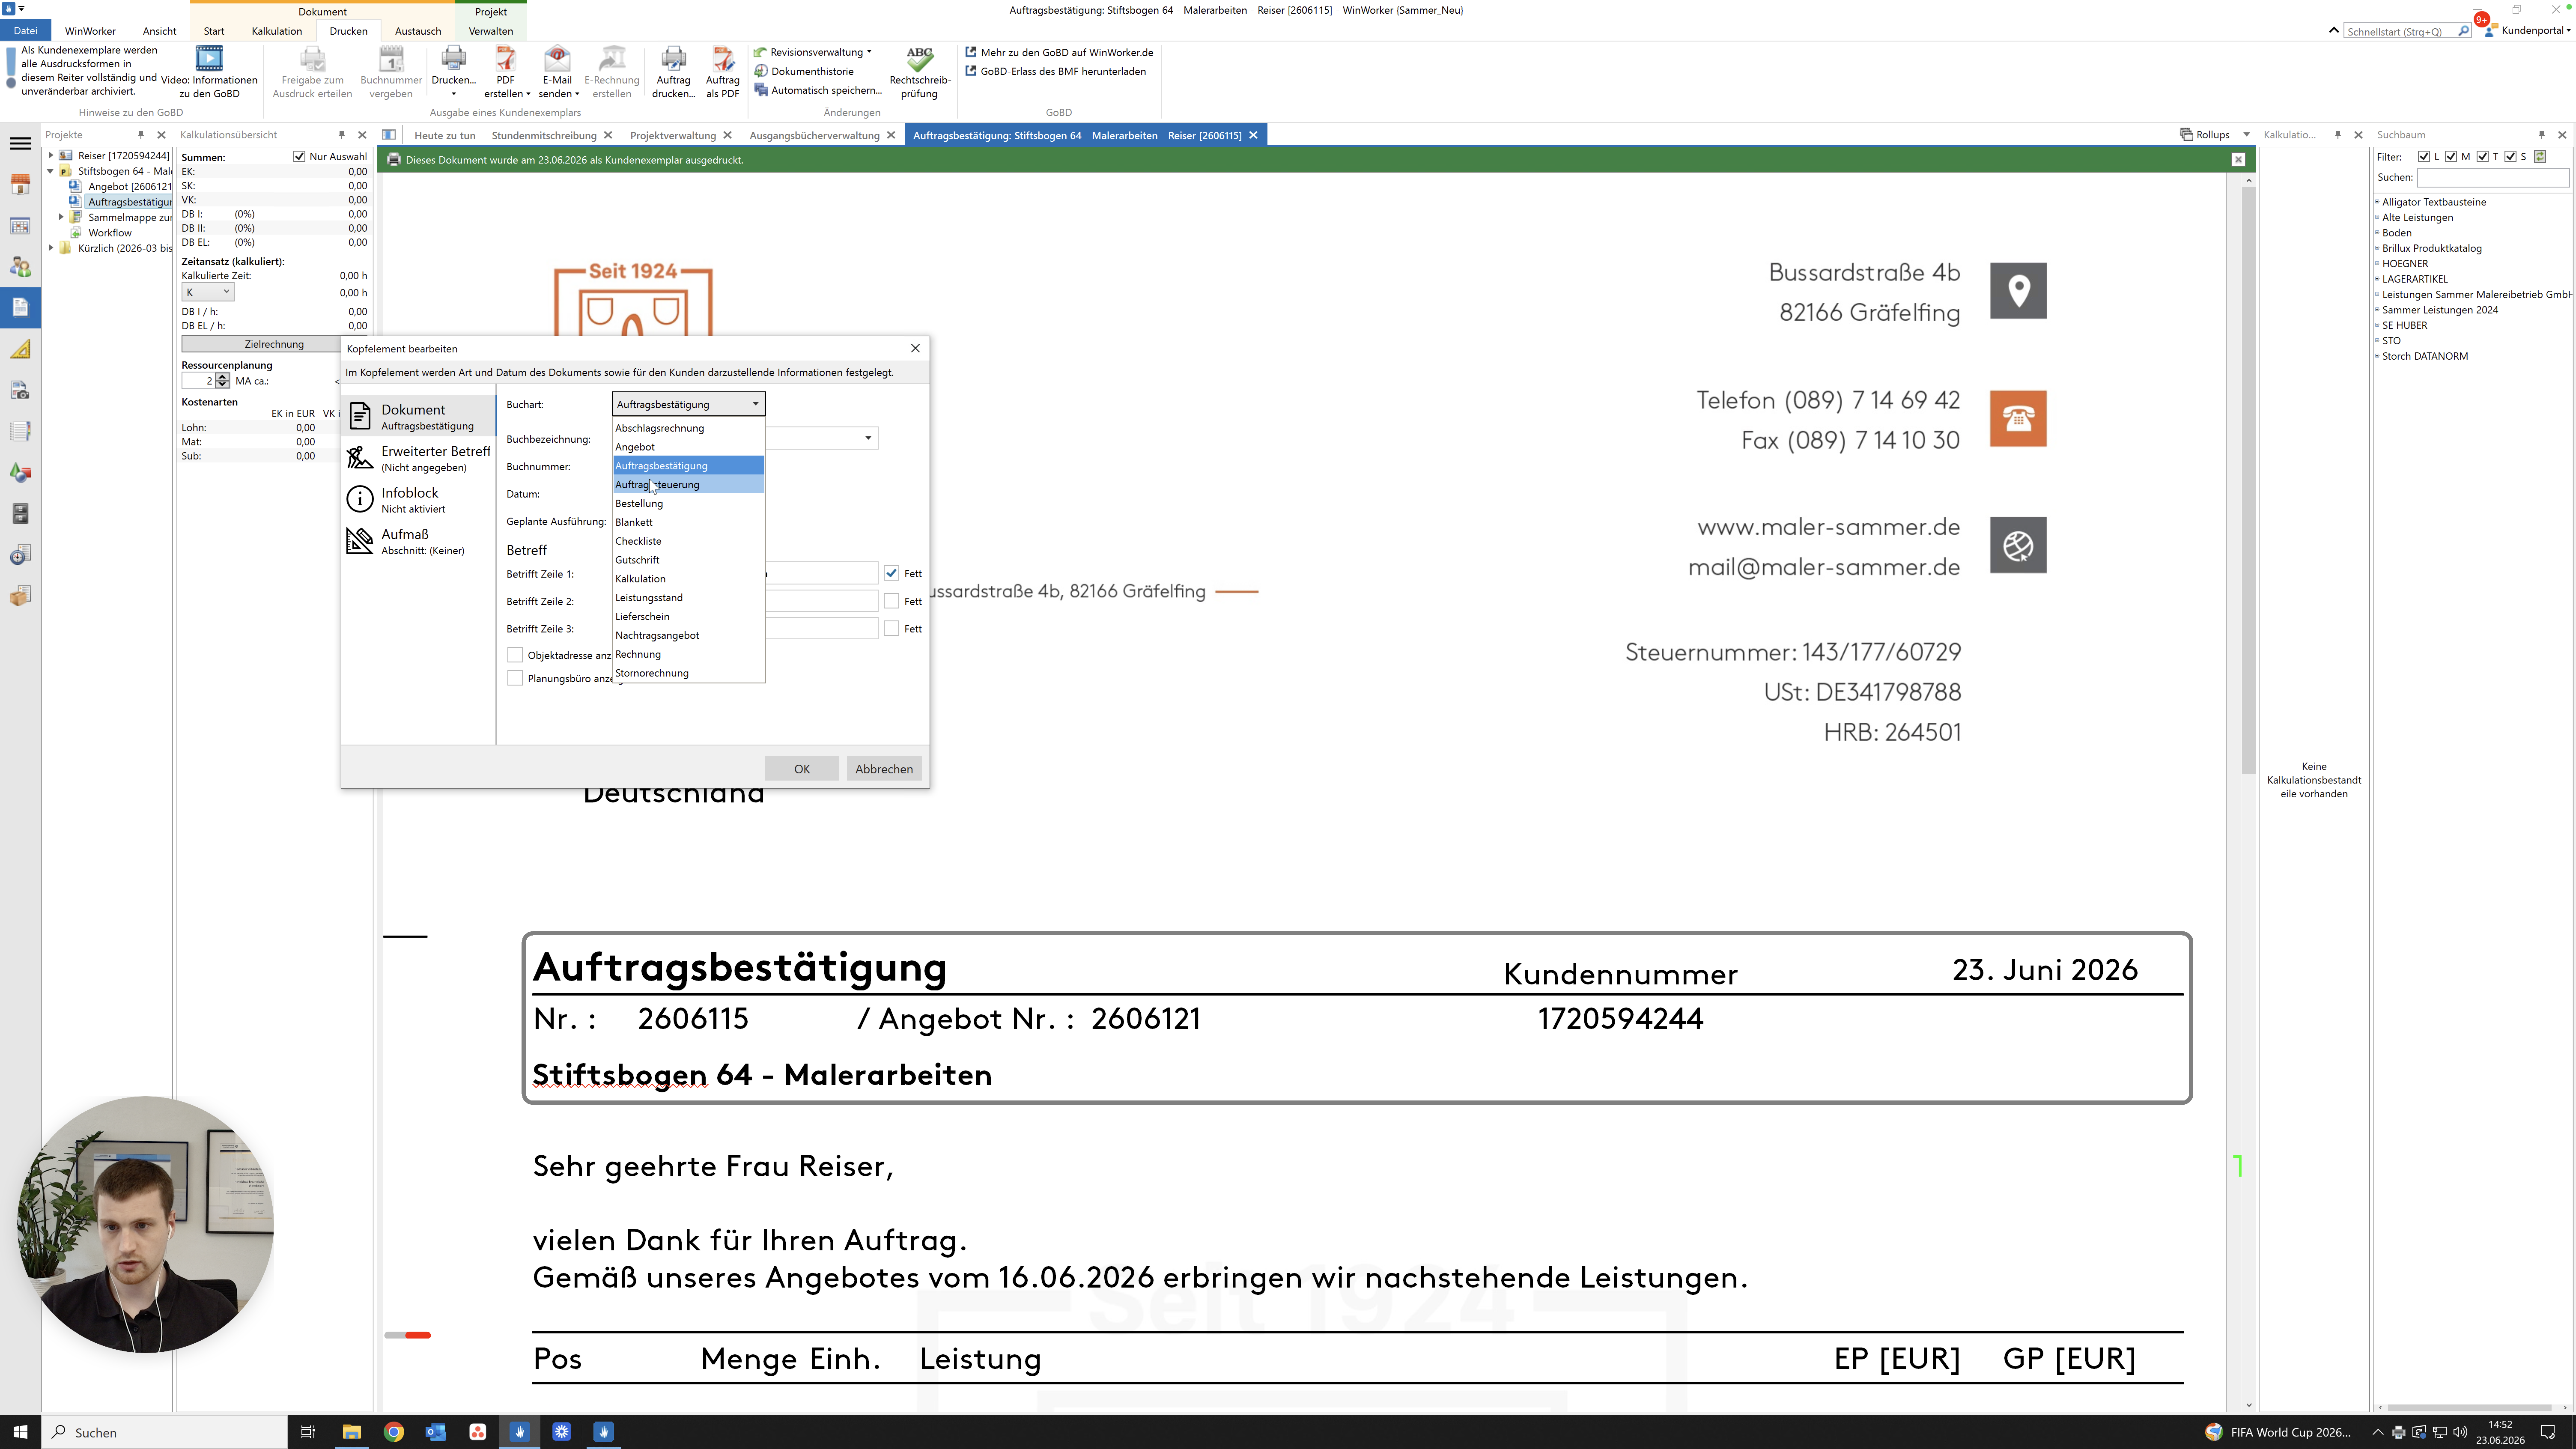
Task: Uncheck Fett for Betrifft Zeile 1
Action: pyautogui.click(x=892, y=573)
